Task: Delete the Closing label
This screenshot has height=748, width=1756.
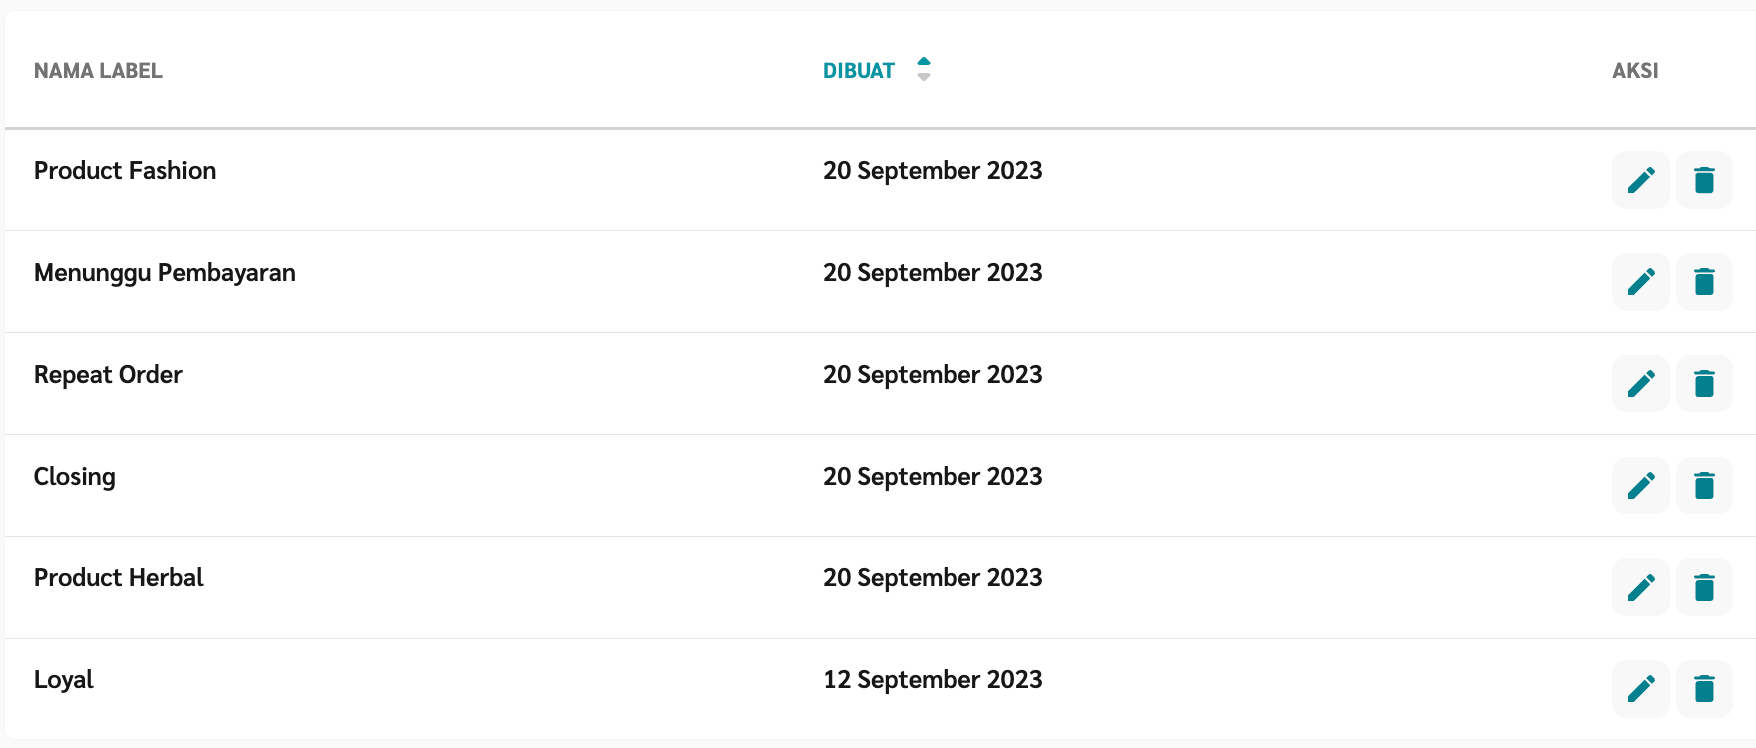Action: pyautogui.click(x=1704, y=485)
